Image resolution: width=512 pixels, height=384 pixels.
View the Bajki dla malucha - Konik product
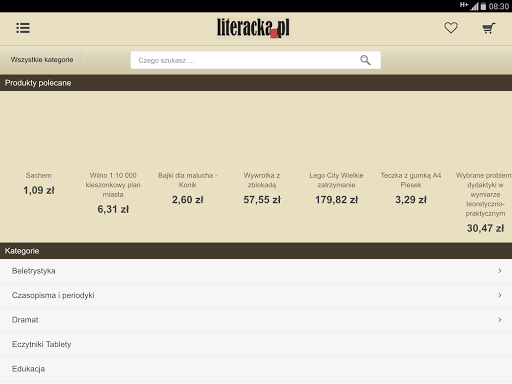187,188
